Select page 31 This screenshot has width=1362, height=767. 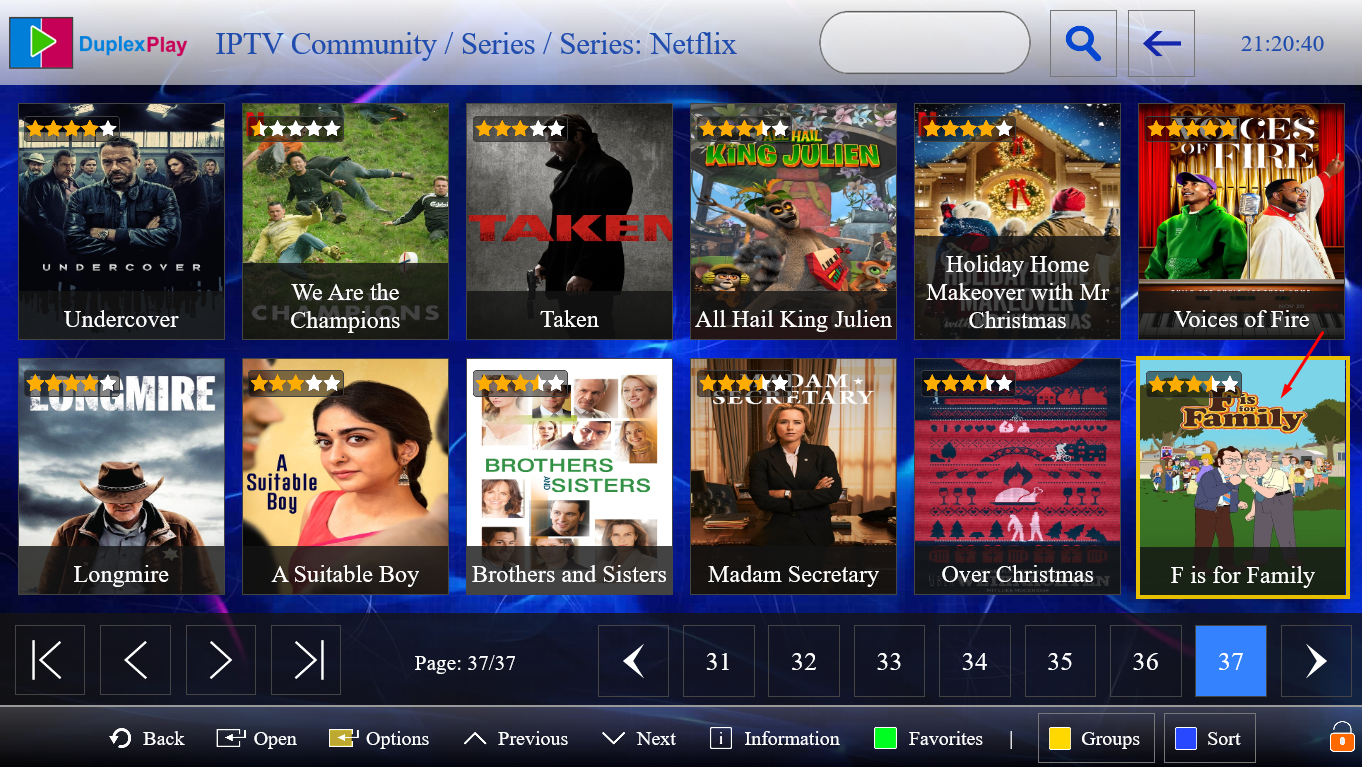point(718,661)
